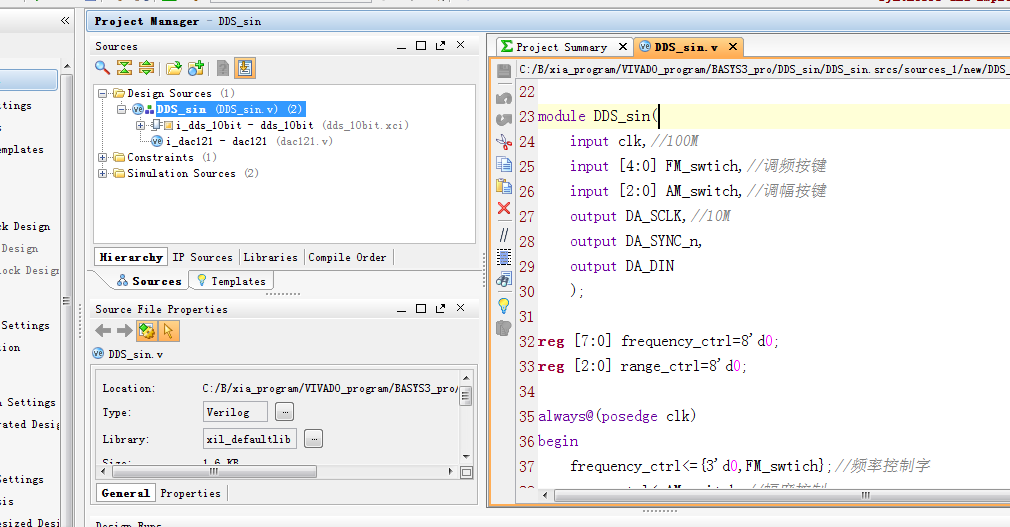
Task: Collapse all sources in the hierarchy tree
Action: pos(124,68)
